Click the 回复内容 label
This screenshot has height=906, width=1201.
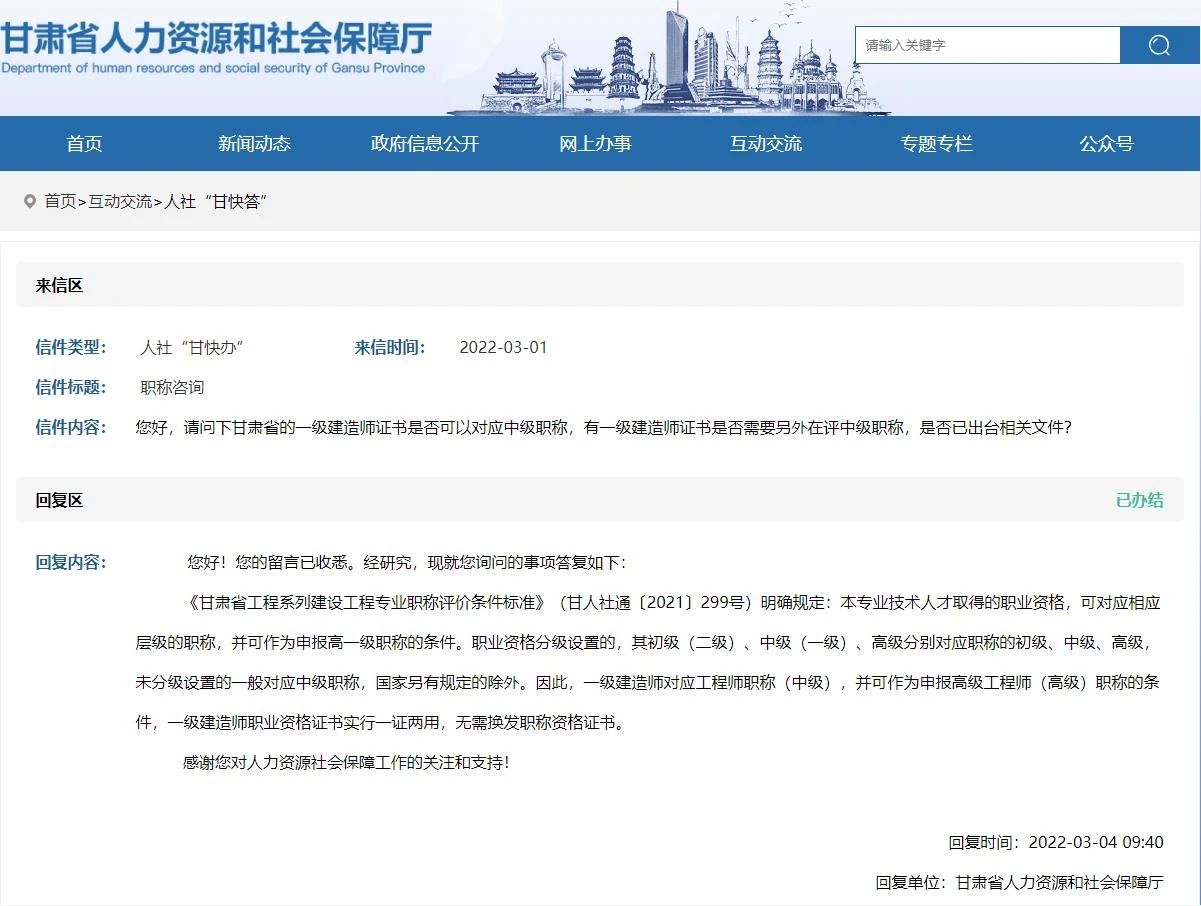[x=71, y=562]
